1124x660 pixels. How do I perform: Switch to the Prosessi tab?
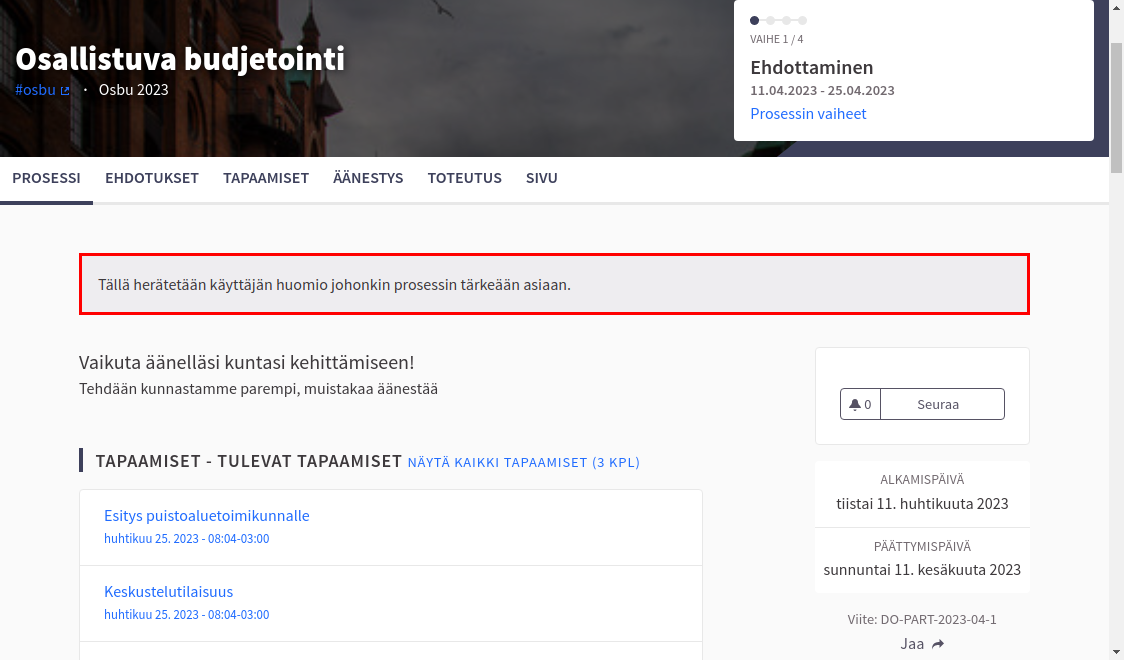[x=46, y=179]
